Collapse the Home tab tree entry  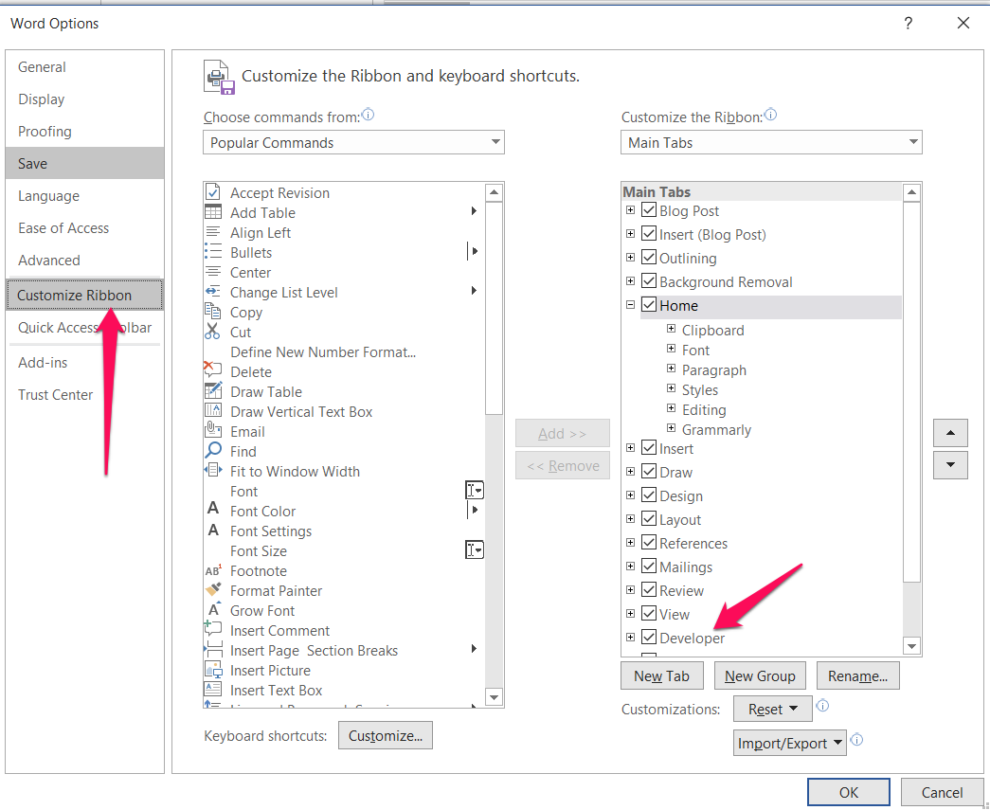tap(630, 305)
